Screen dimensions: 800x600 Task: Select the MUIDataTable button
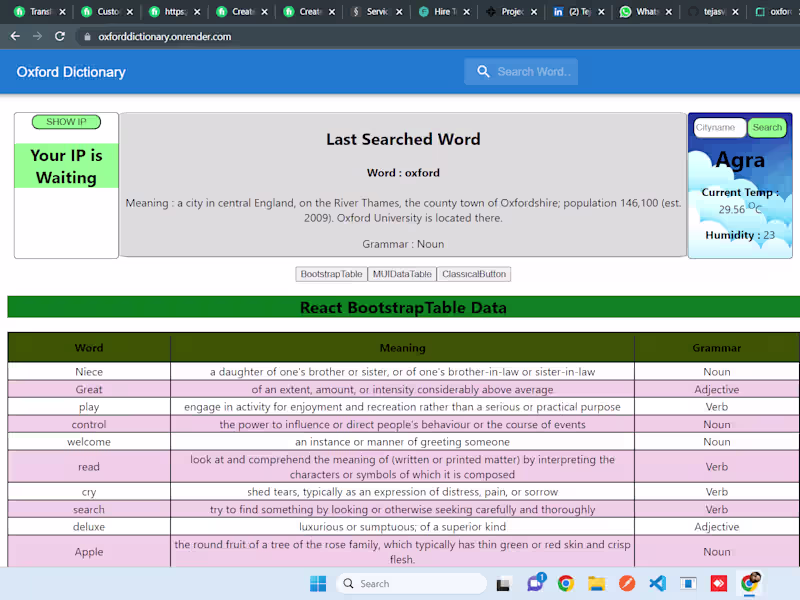402,274
